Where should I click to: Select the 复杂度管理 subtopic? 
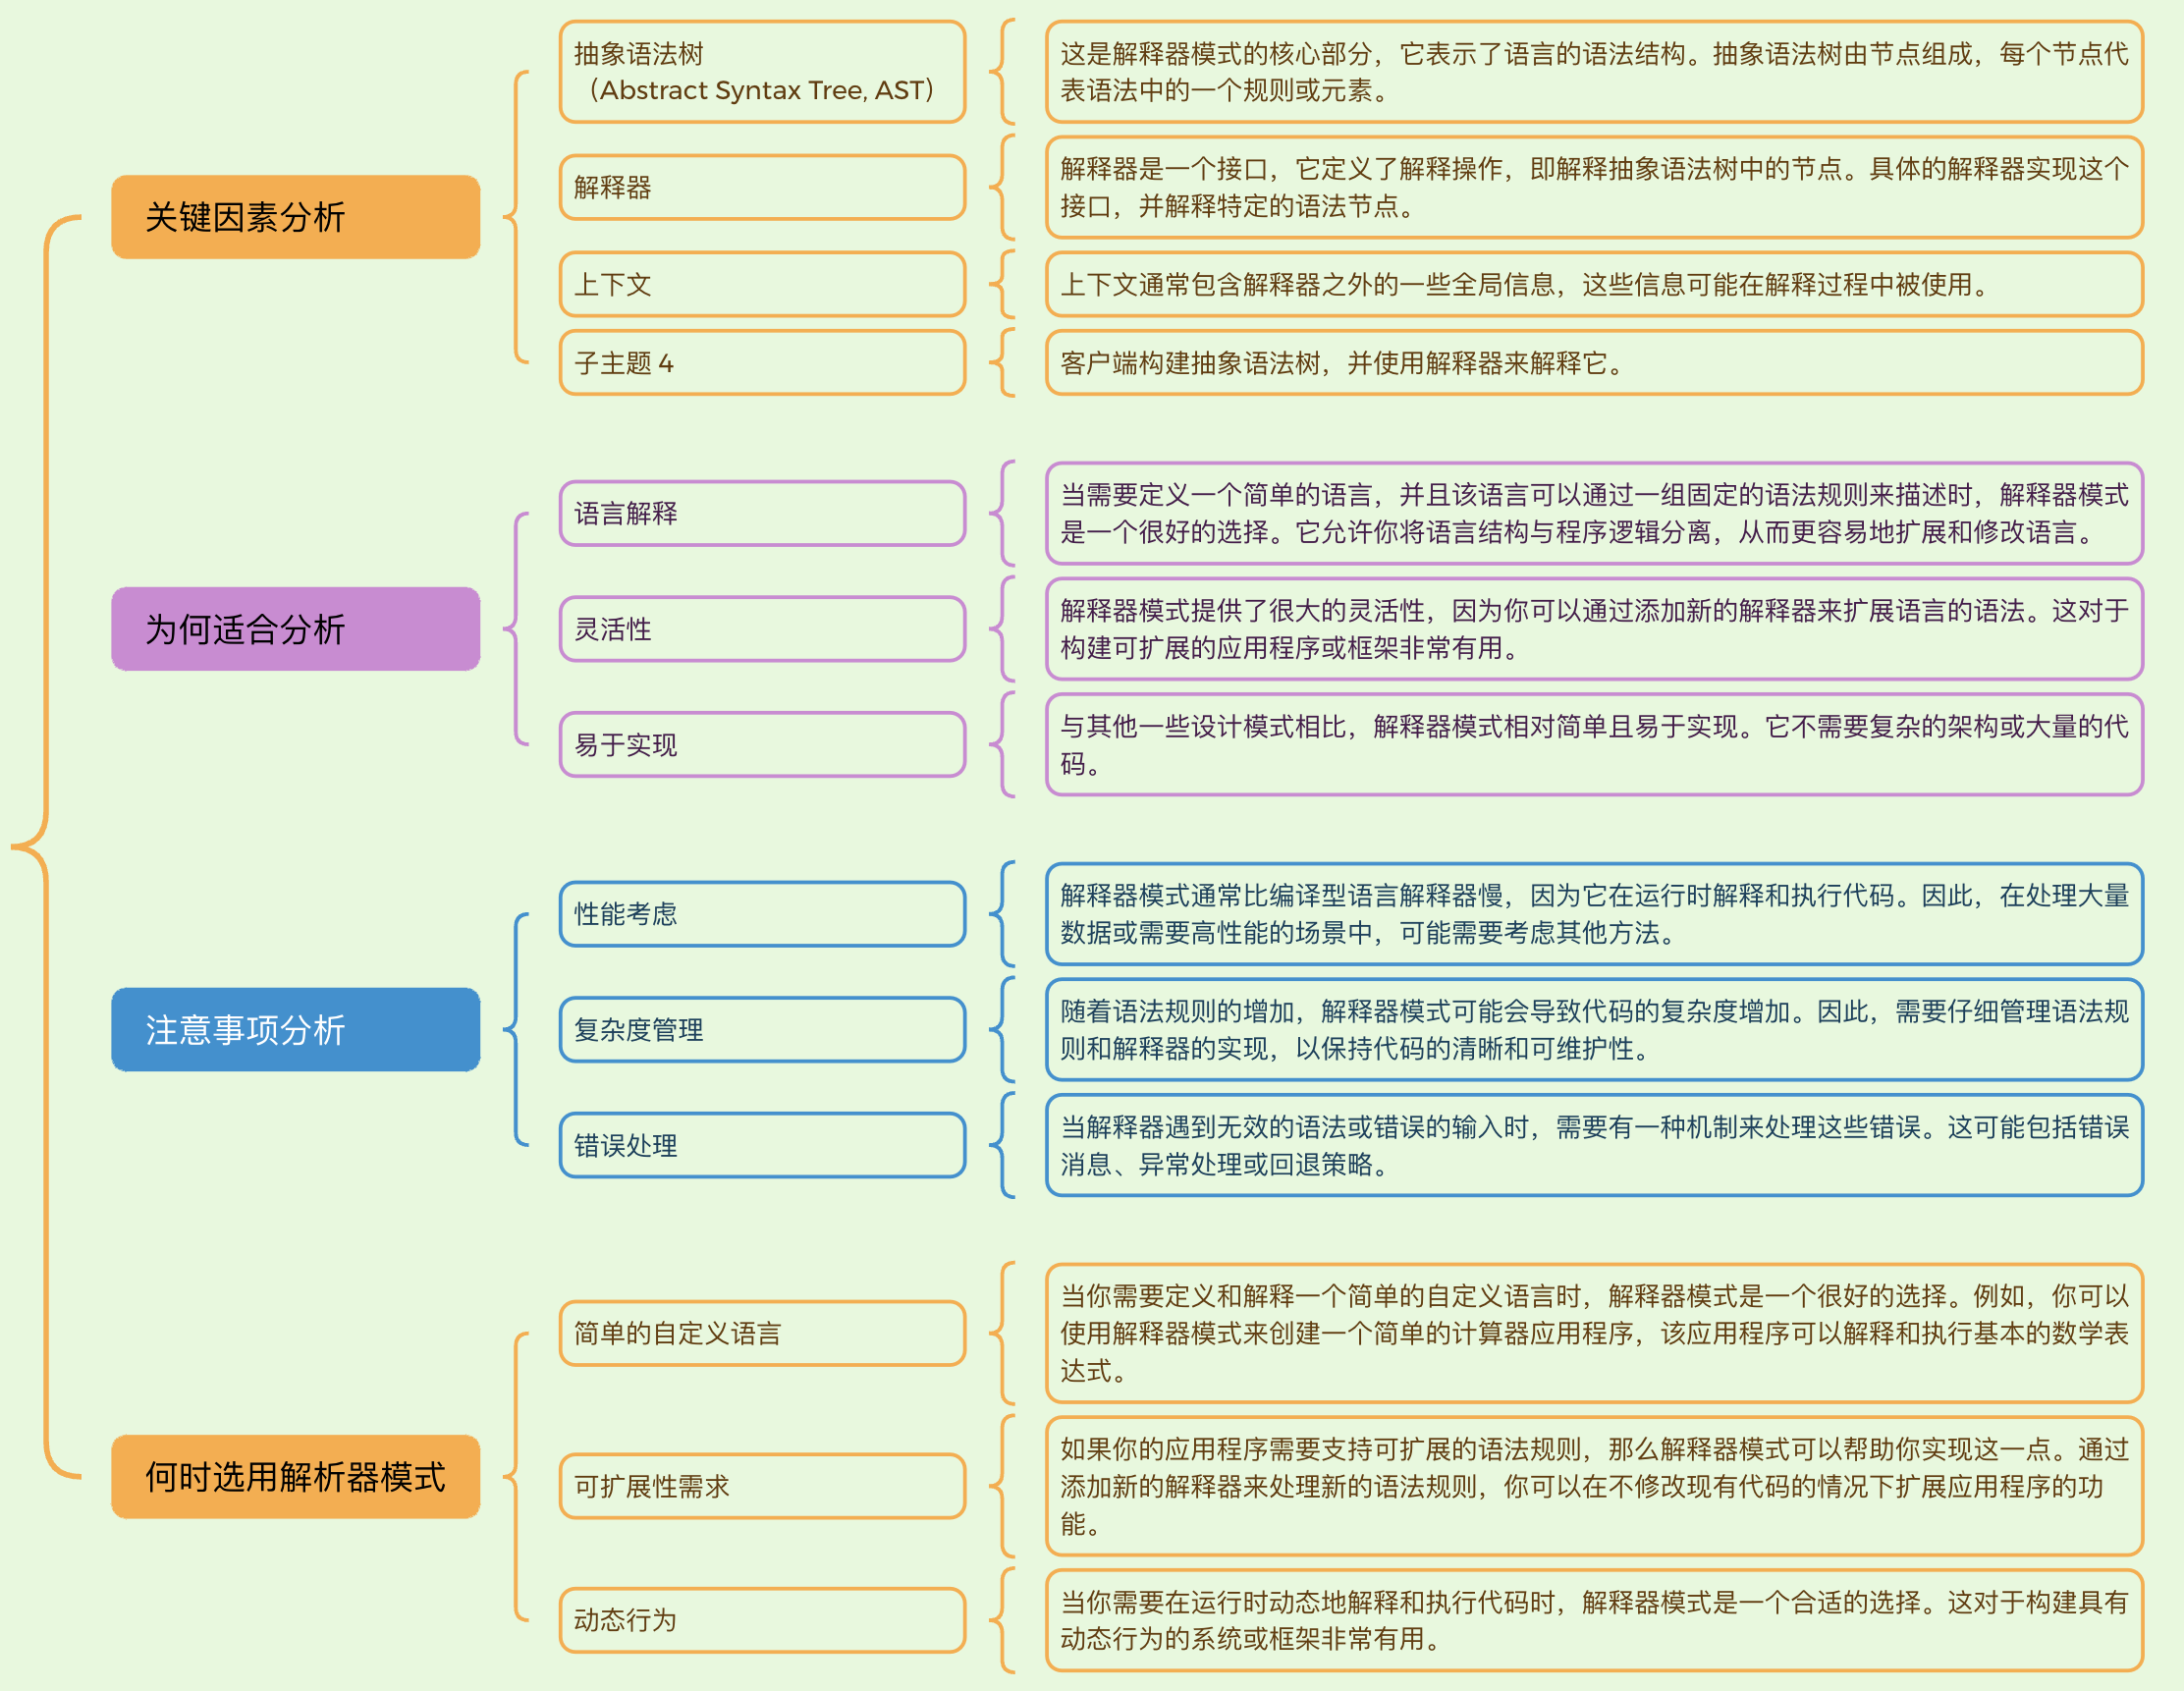click(762, 1030)
